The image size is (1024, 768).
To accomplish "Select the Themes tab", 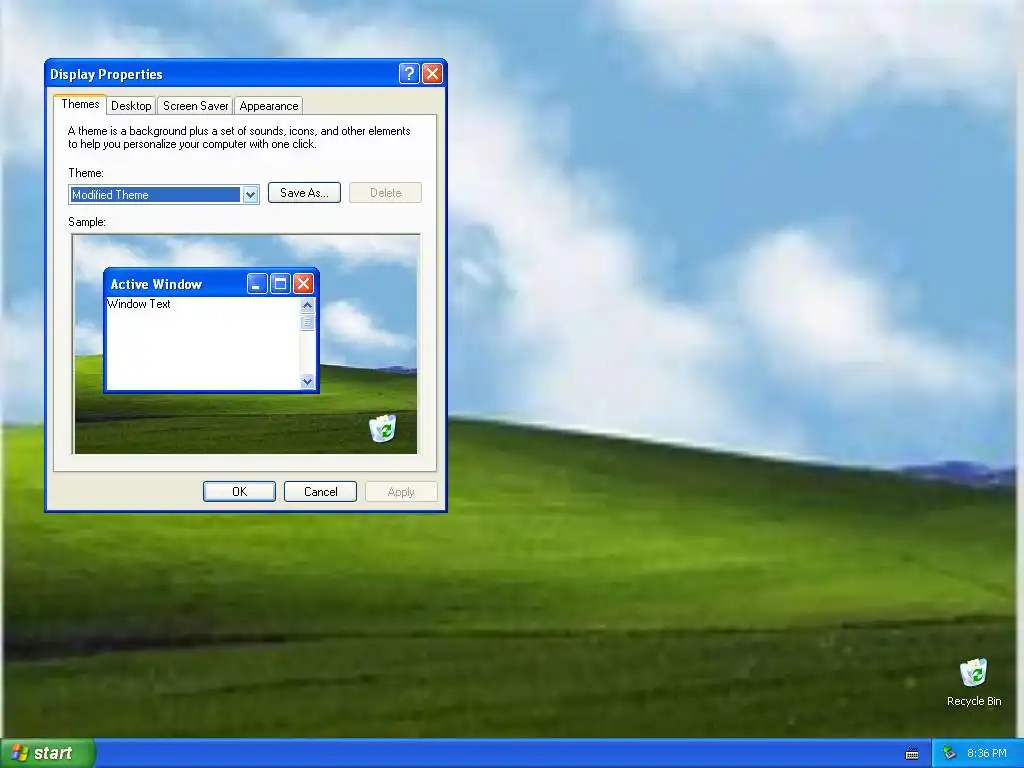I will (x=80, y=104).
